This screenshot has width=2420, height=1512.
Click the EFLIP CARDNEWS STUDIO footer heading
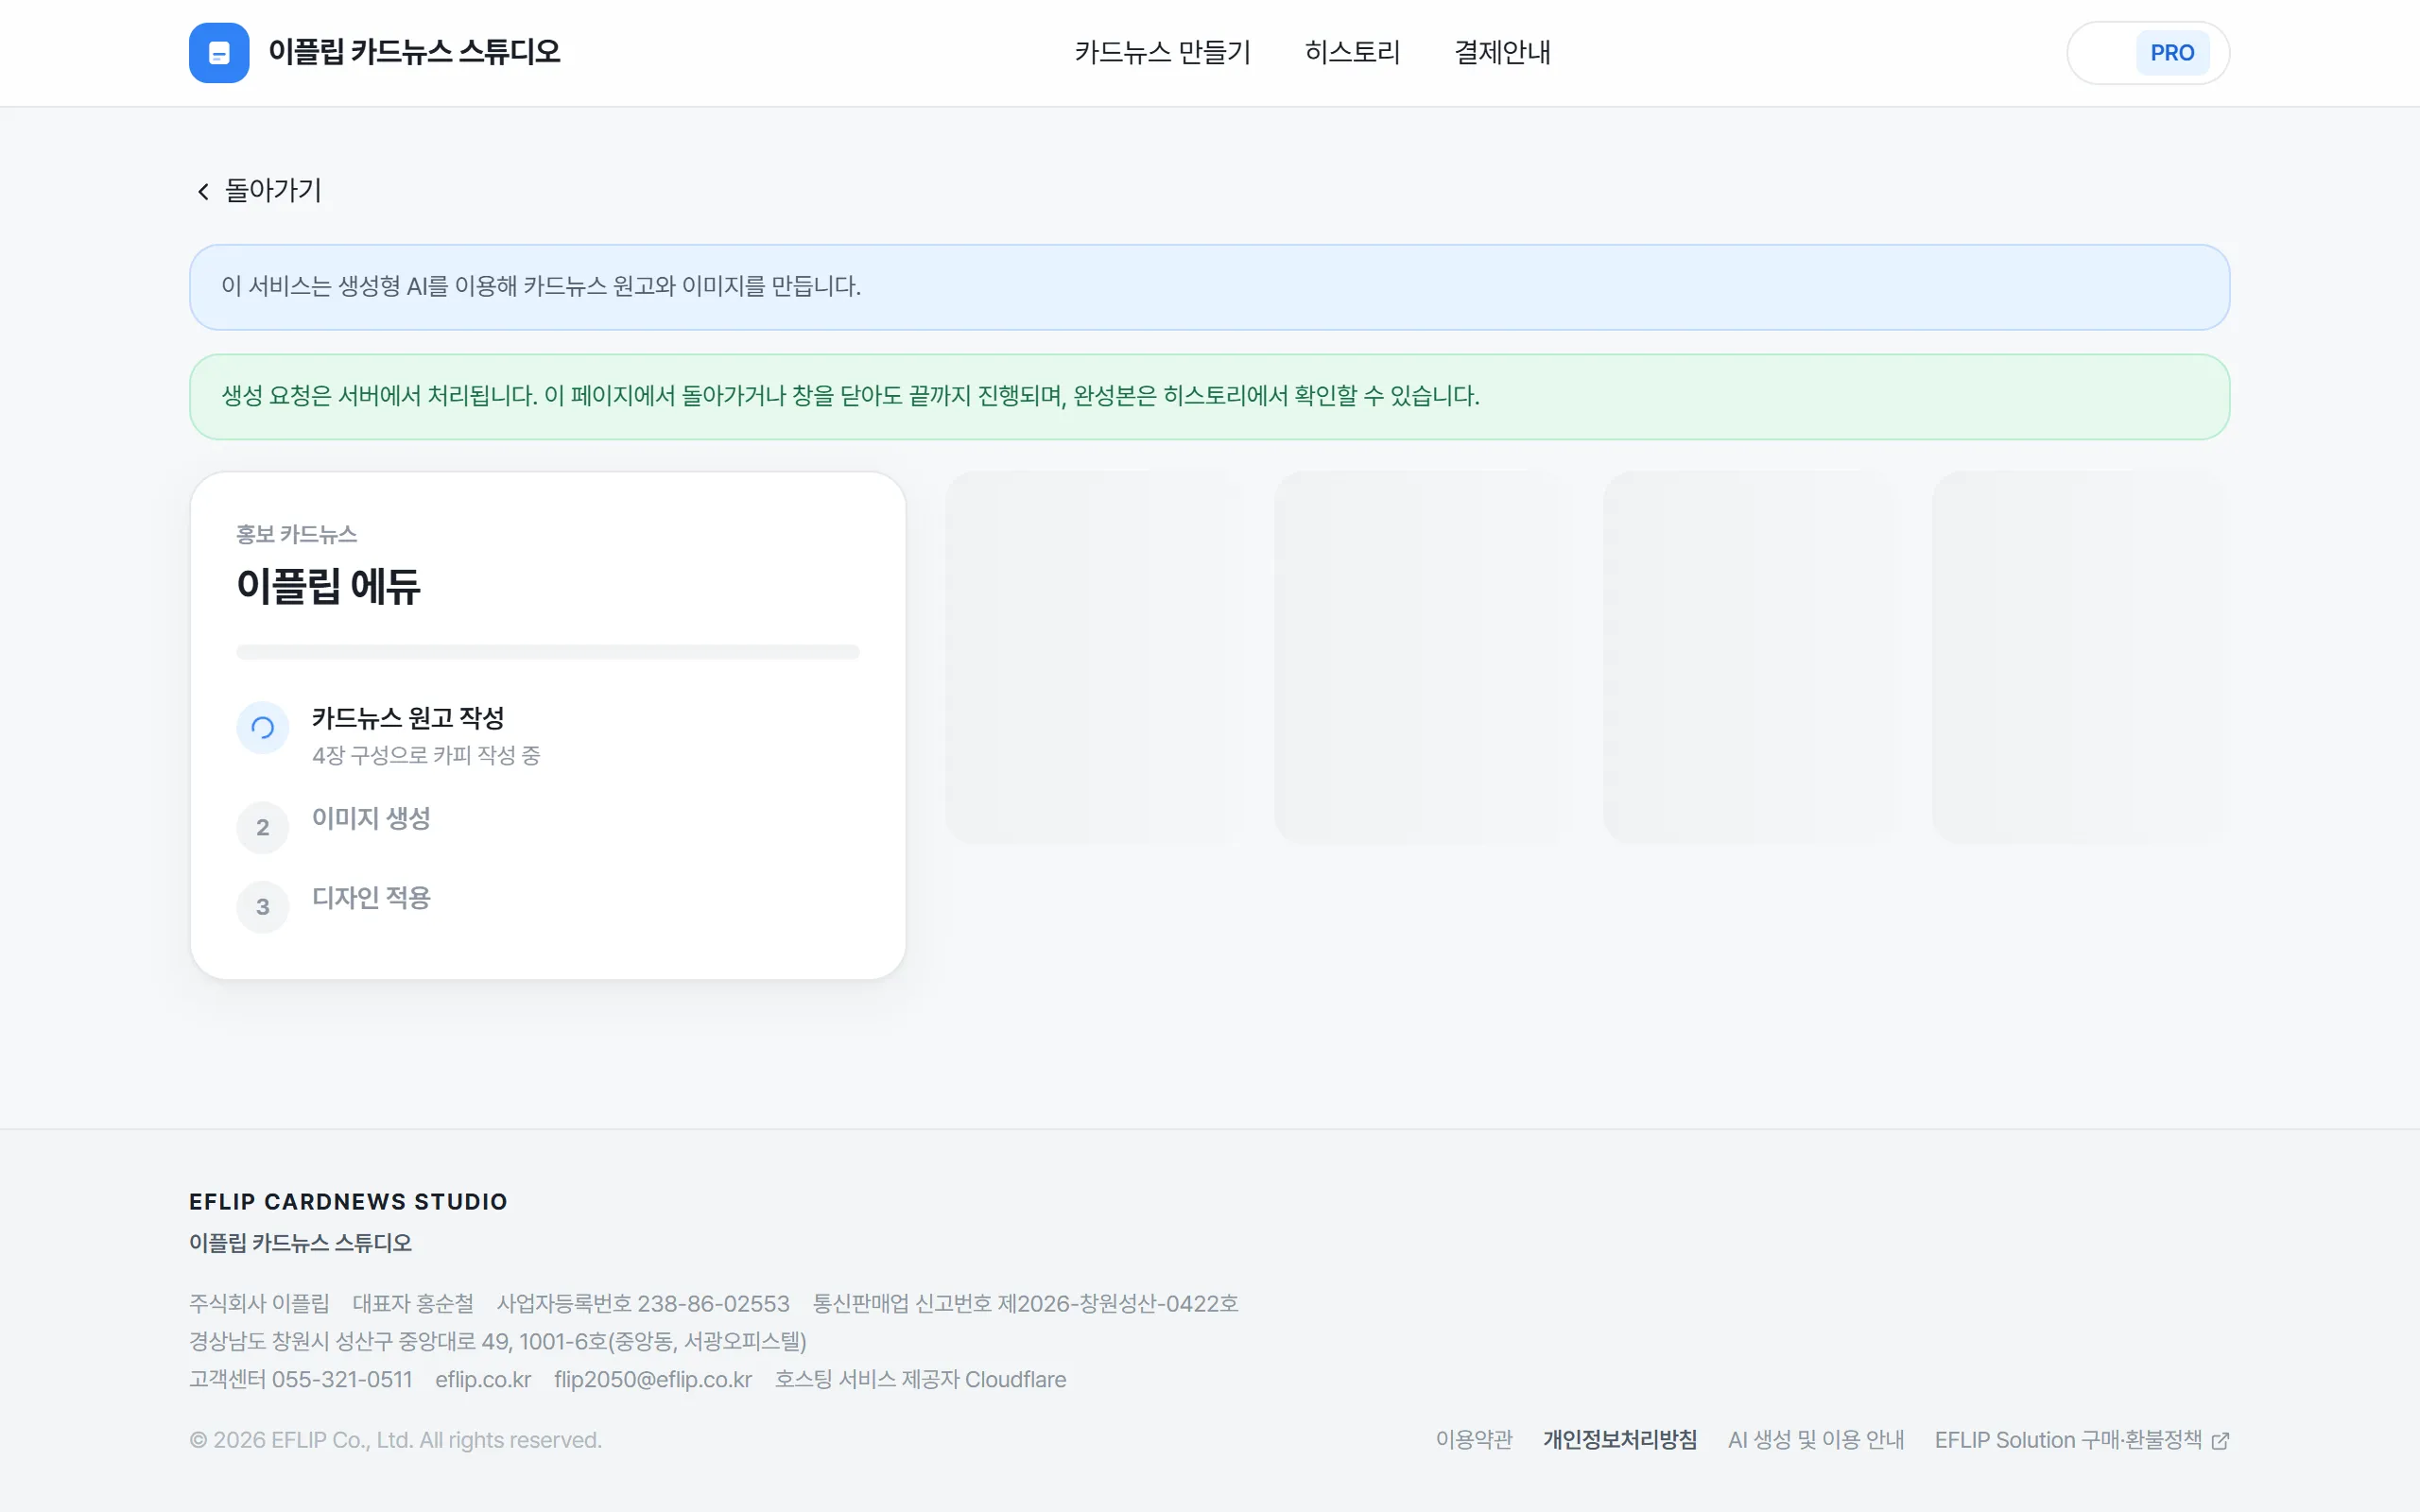348,1202
